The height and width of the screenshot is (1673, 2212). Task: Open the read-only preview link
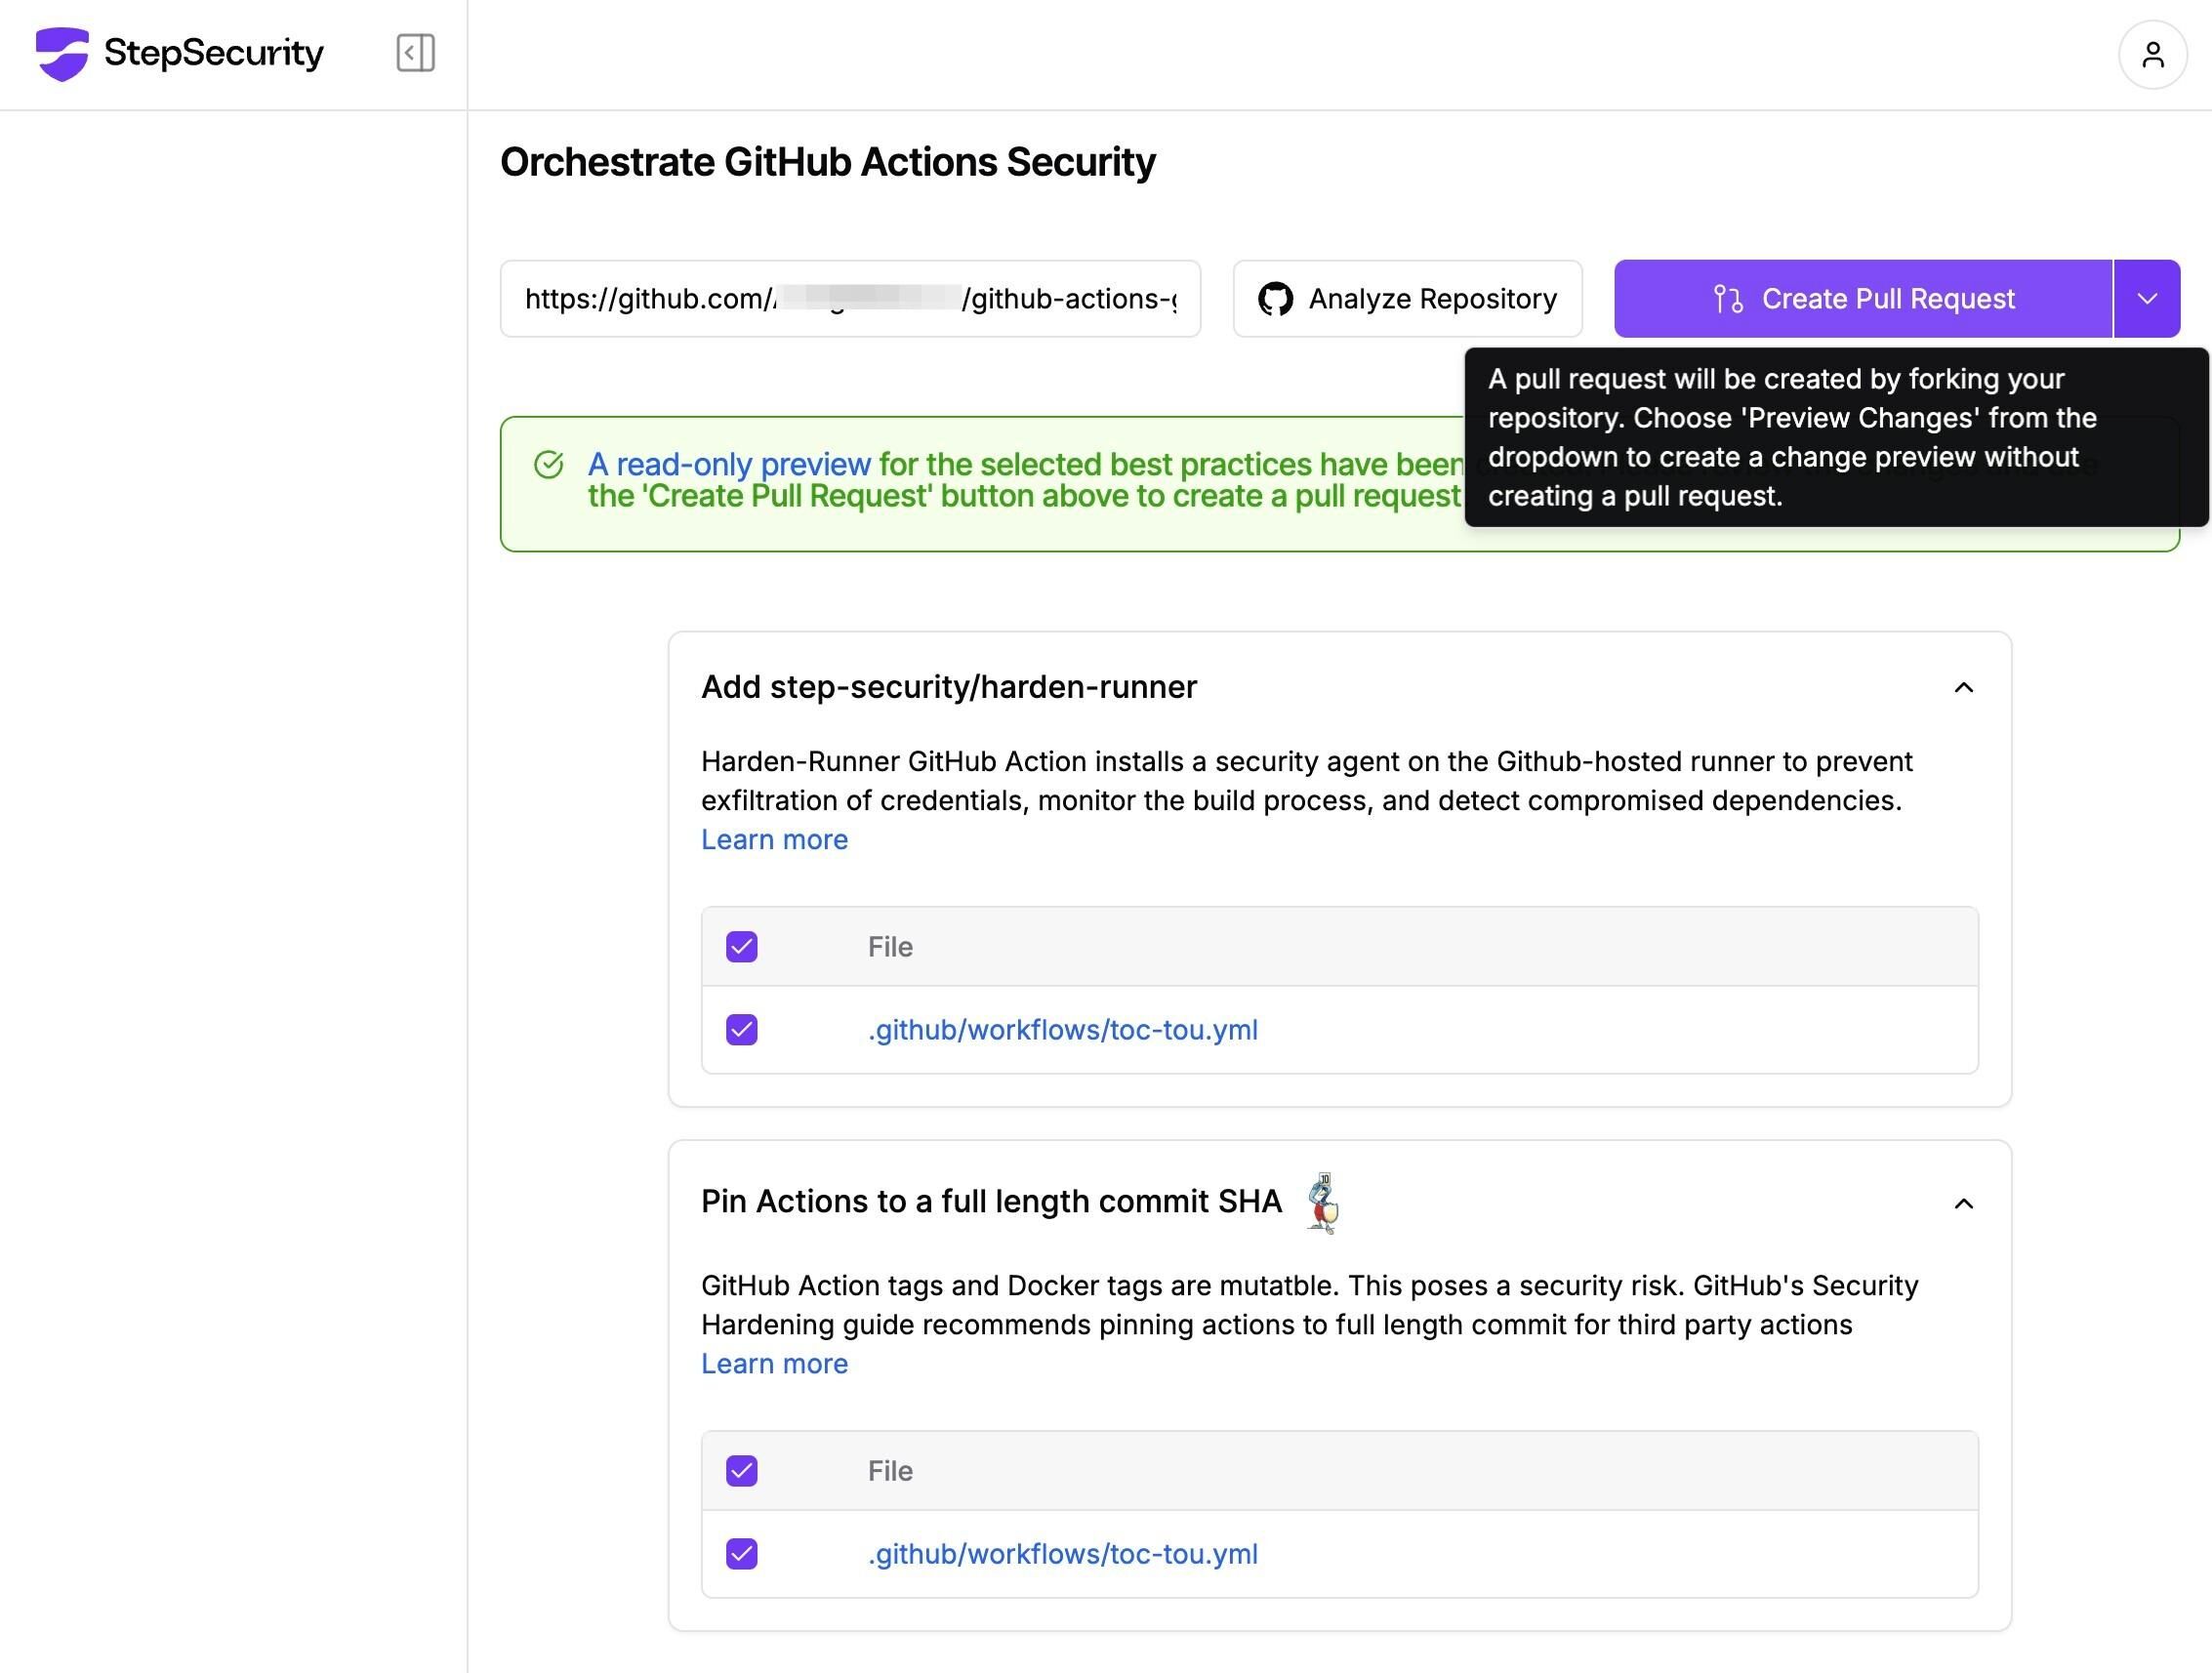729,465
